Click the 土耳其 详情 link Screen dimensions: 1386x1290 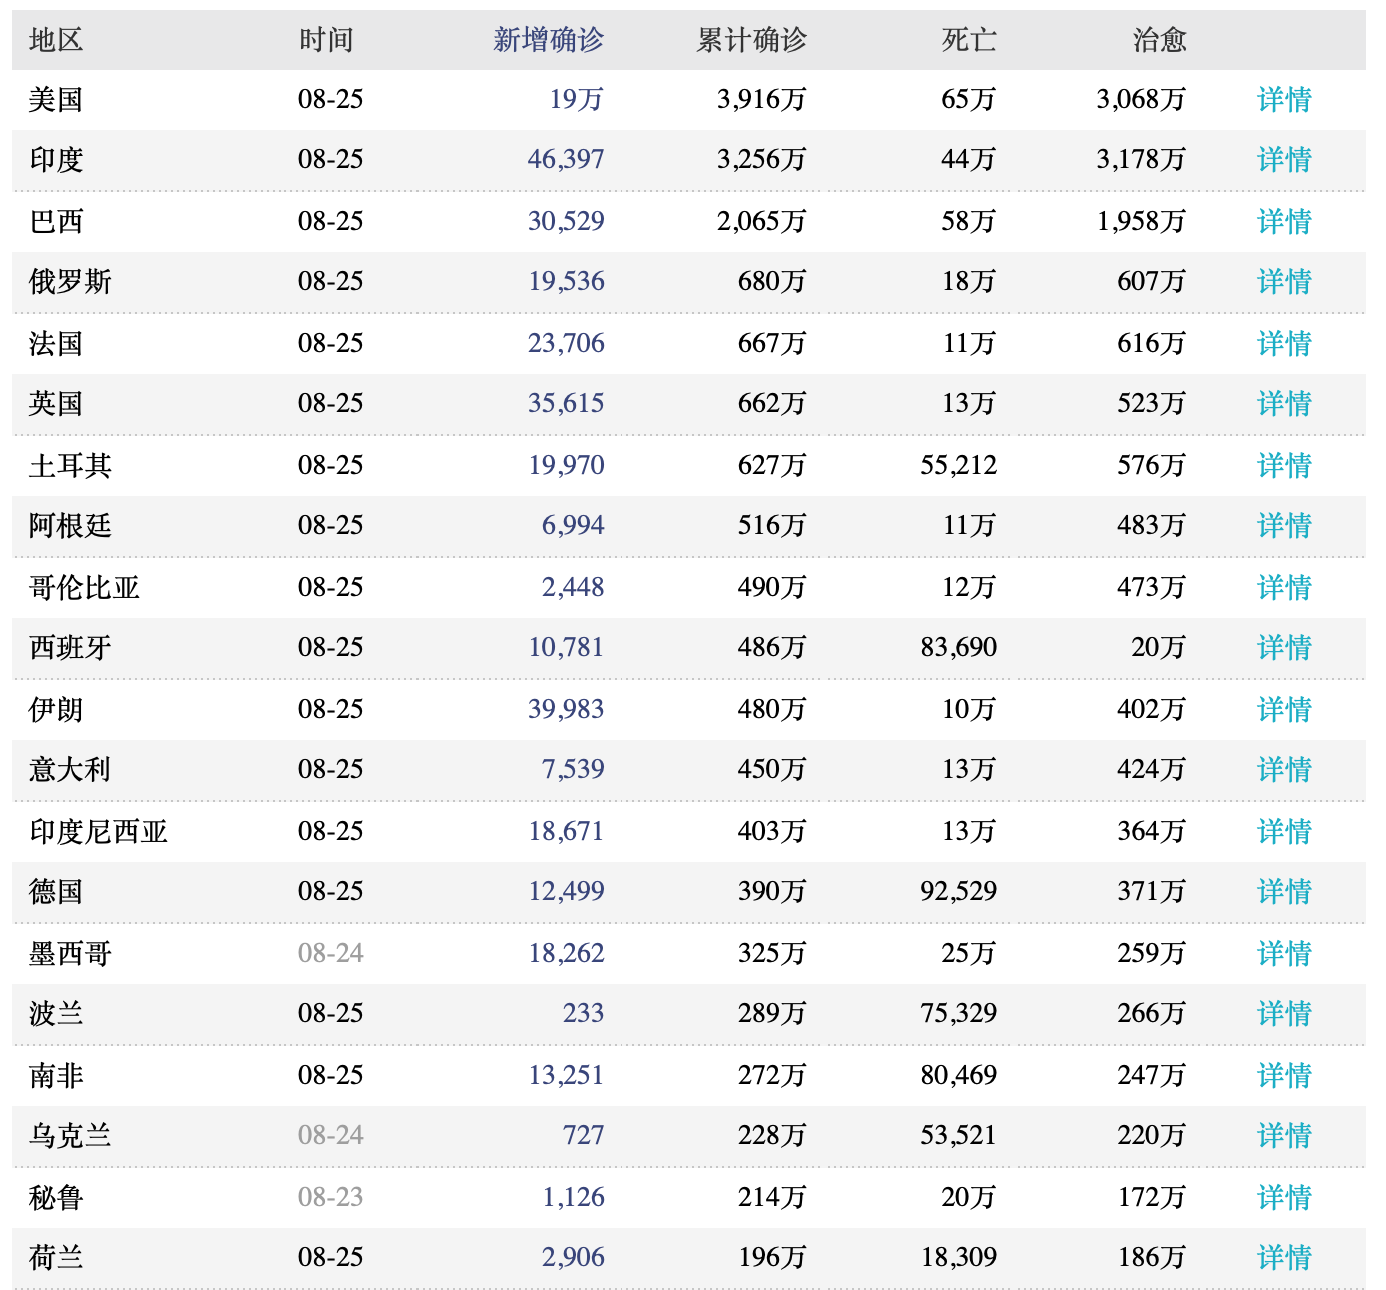coord(1283,465)
